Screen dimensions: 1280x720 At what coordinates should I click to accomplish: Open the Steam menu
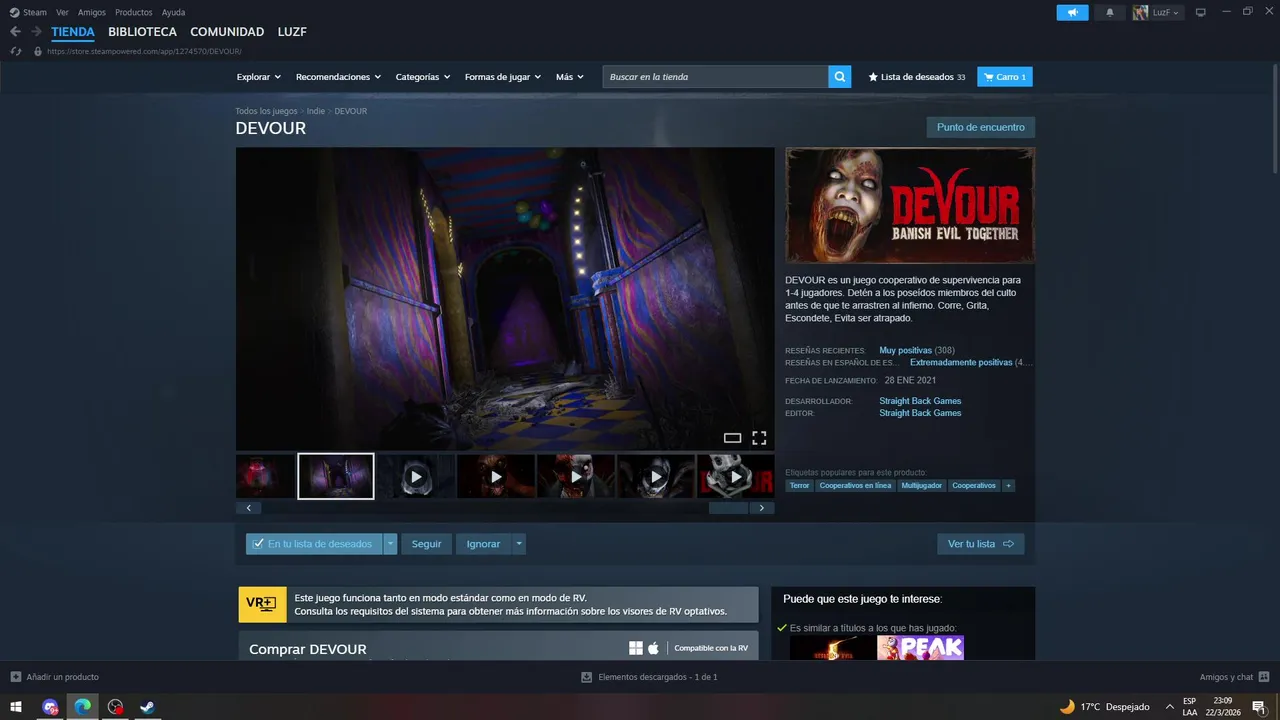click(35, 12)
